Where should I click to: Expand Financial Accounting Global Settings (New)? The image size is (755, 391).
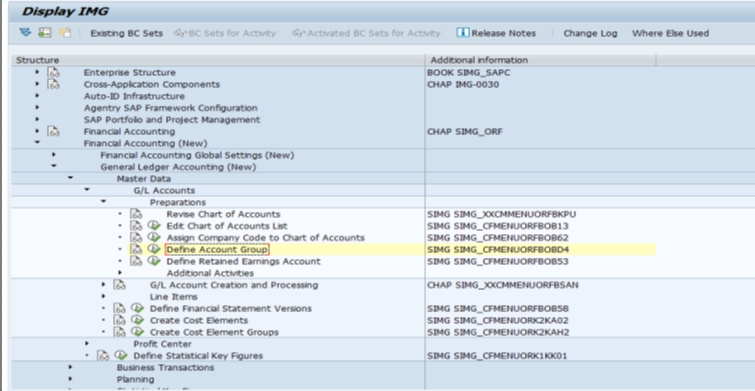(53, 155)
